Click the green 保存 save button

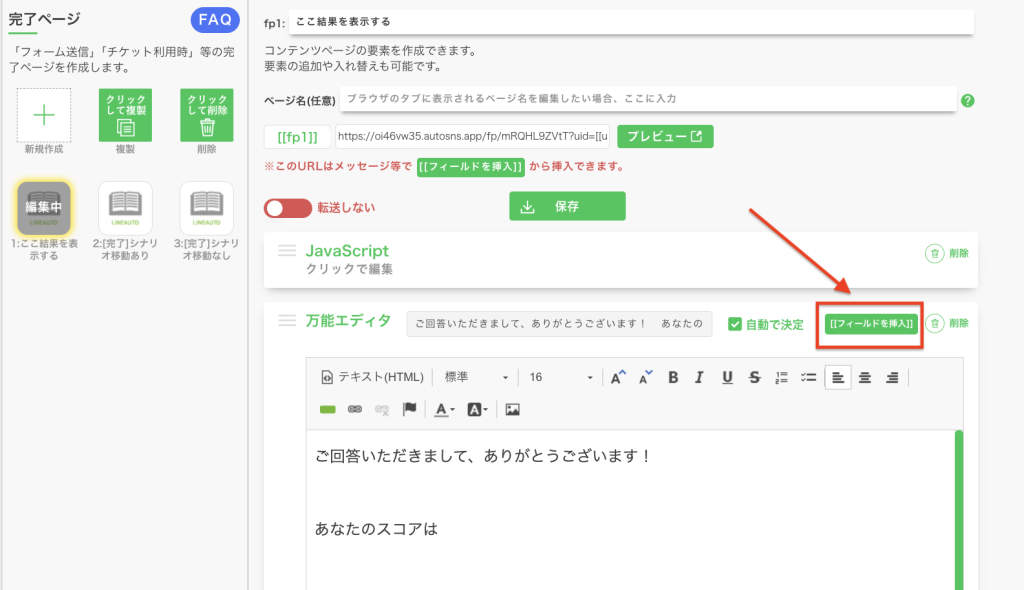click(x=567, y=206)
